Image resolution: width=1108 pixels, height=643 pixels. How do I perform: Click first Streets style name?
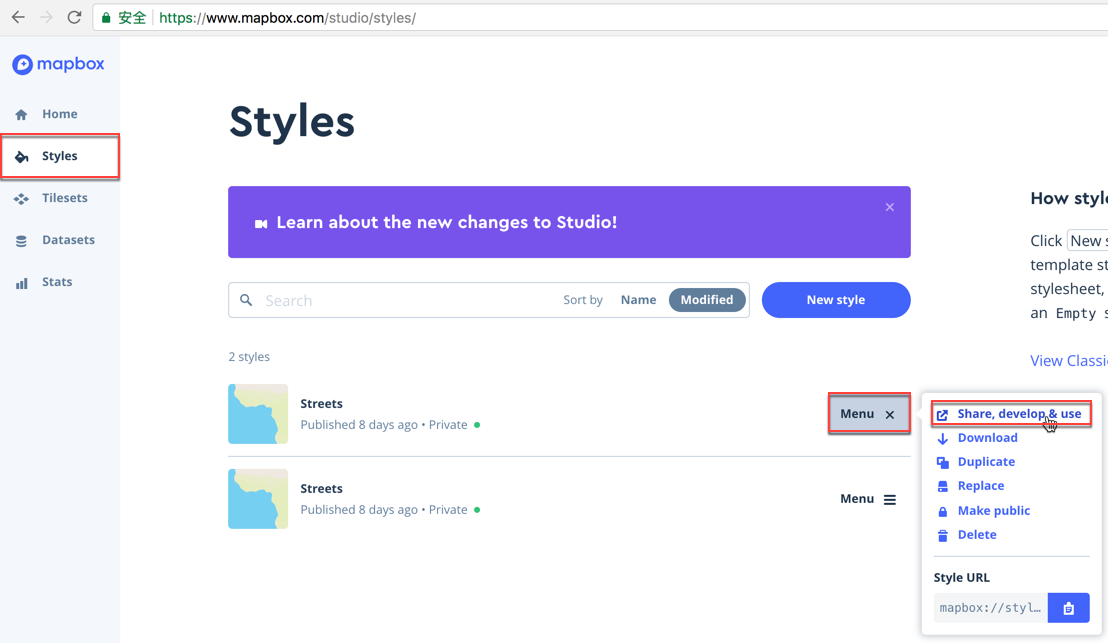[x=322, y=403]
